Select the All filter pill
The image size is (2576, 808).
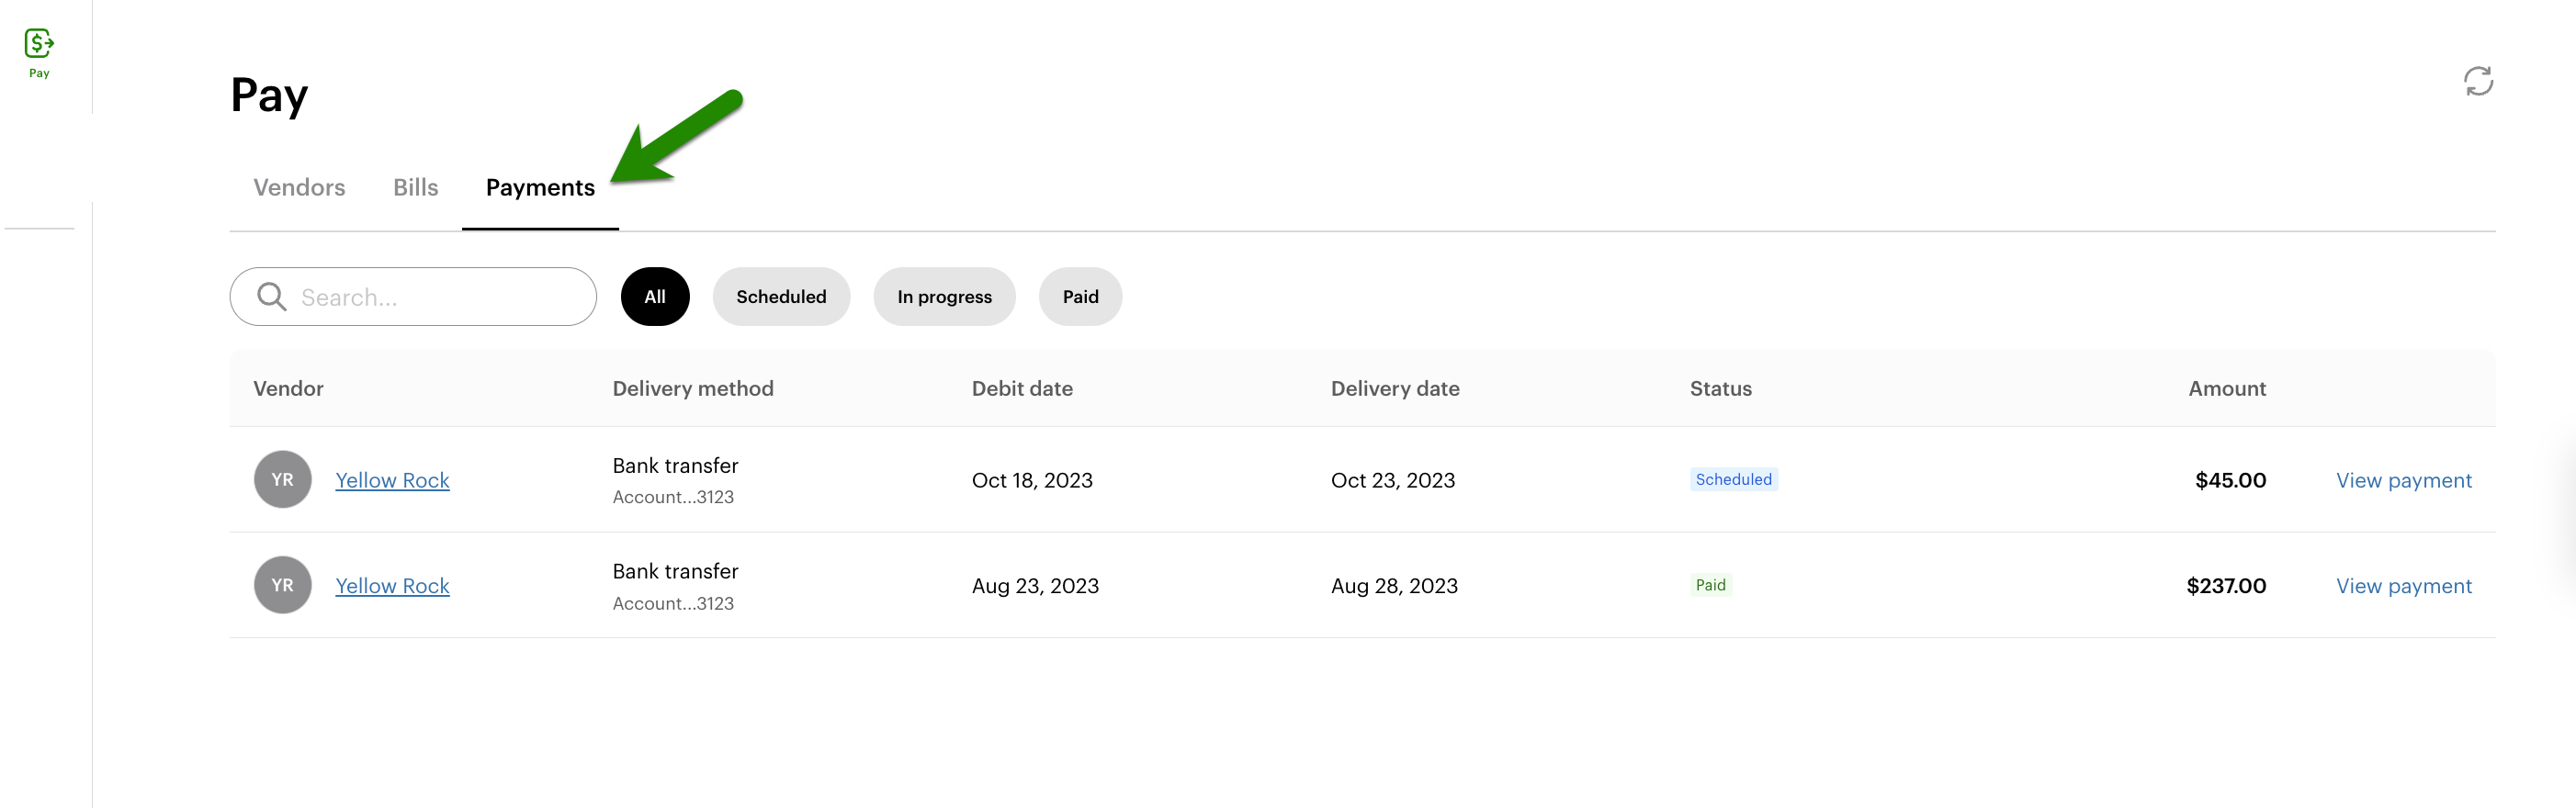pos(655,297)
